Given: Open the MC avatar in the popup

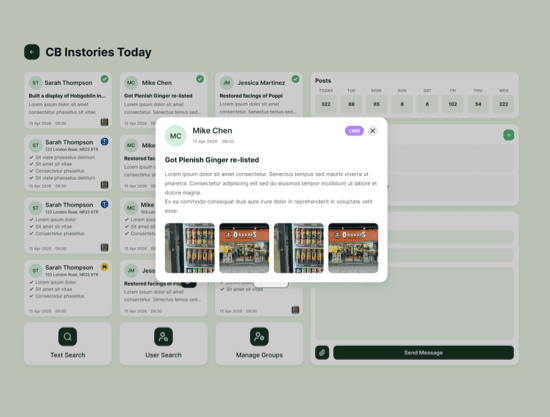Looking at the screenshot, I should (175, 136).
